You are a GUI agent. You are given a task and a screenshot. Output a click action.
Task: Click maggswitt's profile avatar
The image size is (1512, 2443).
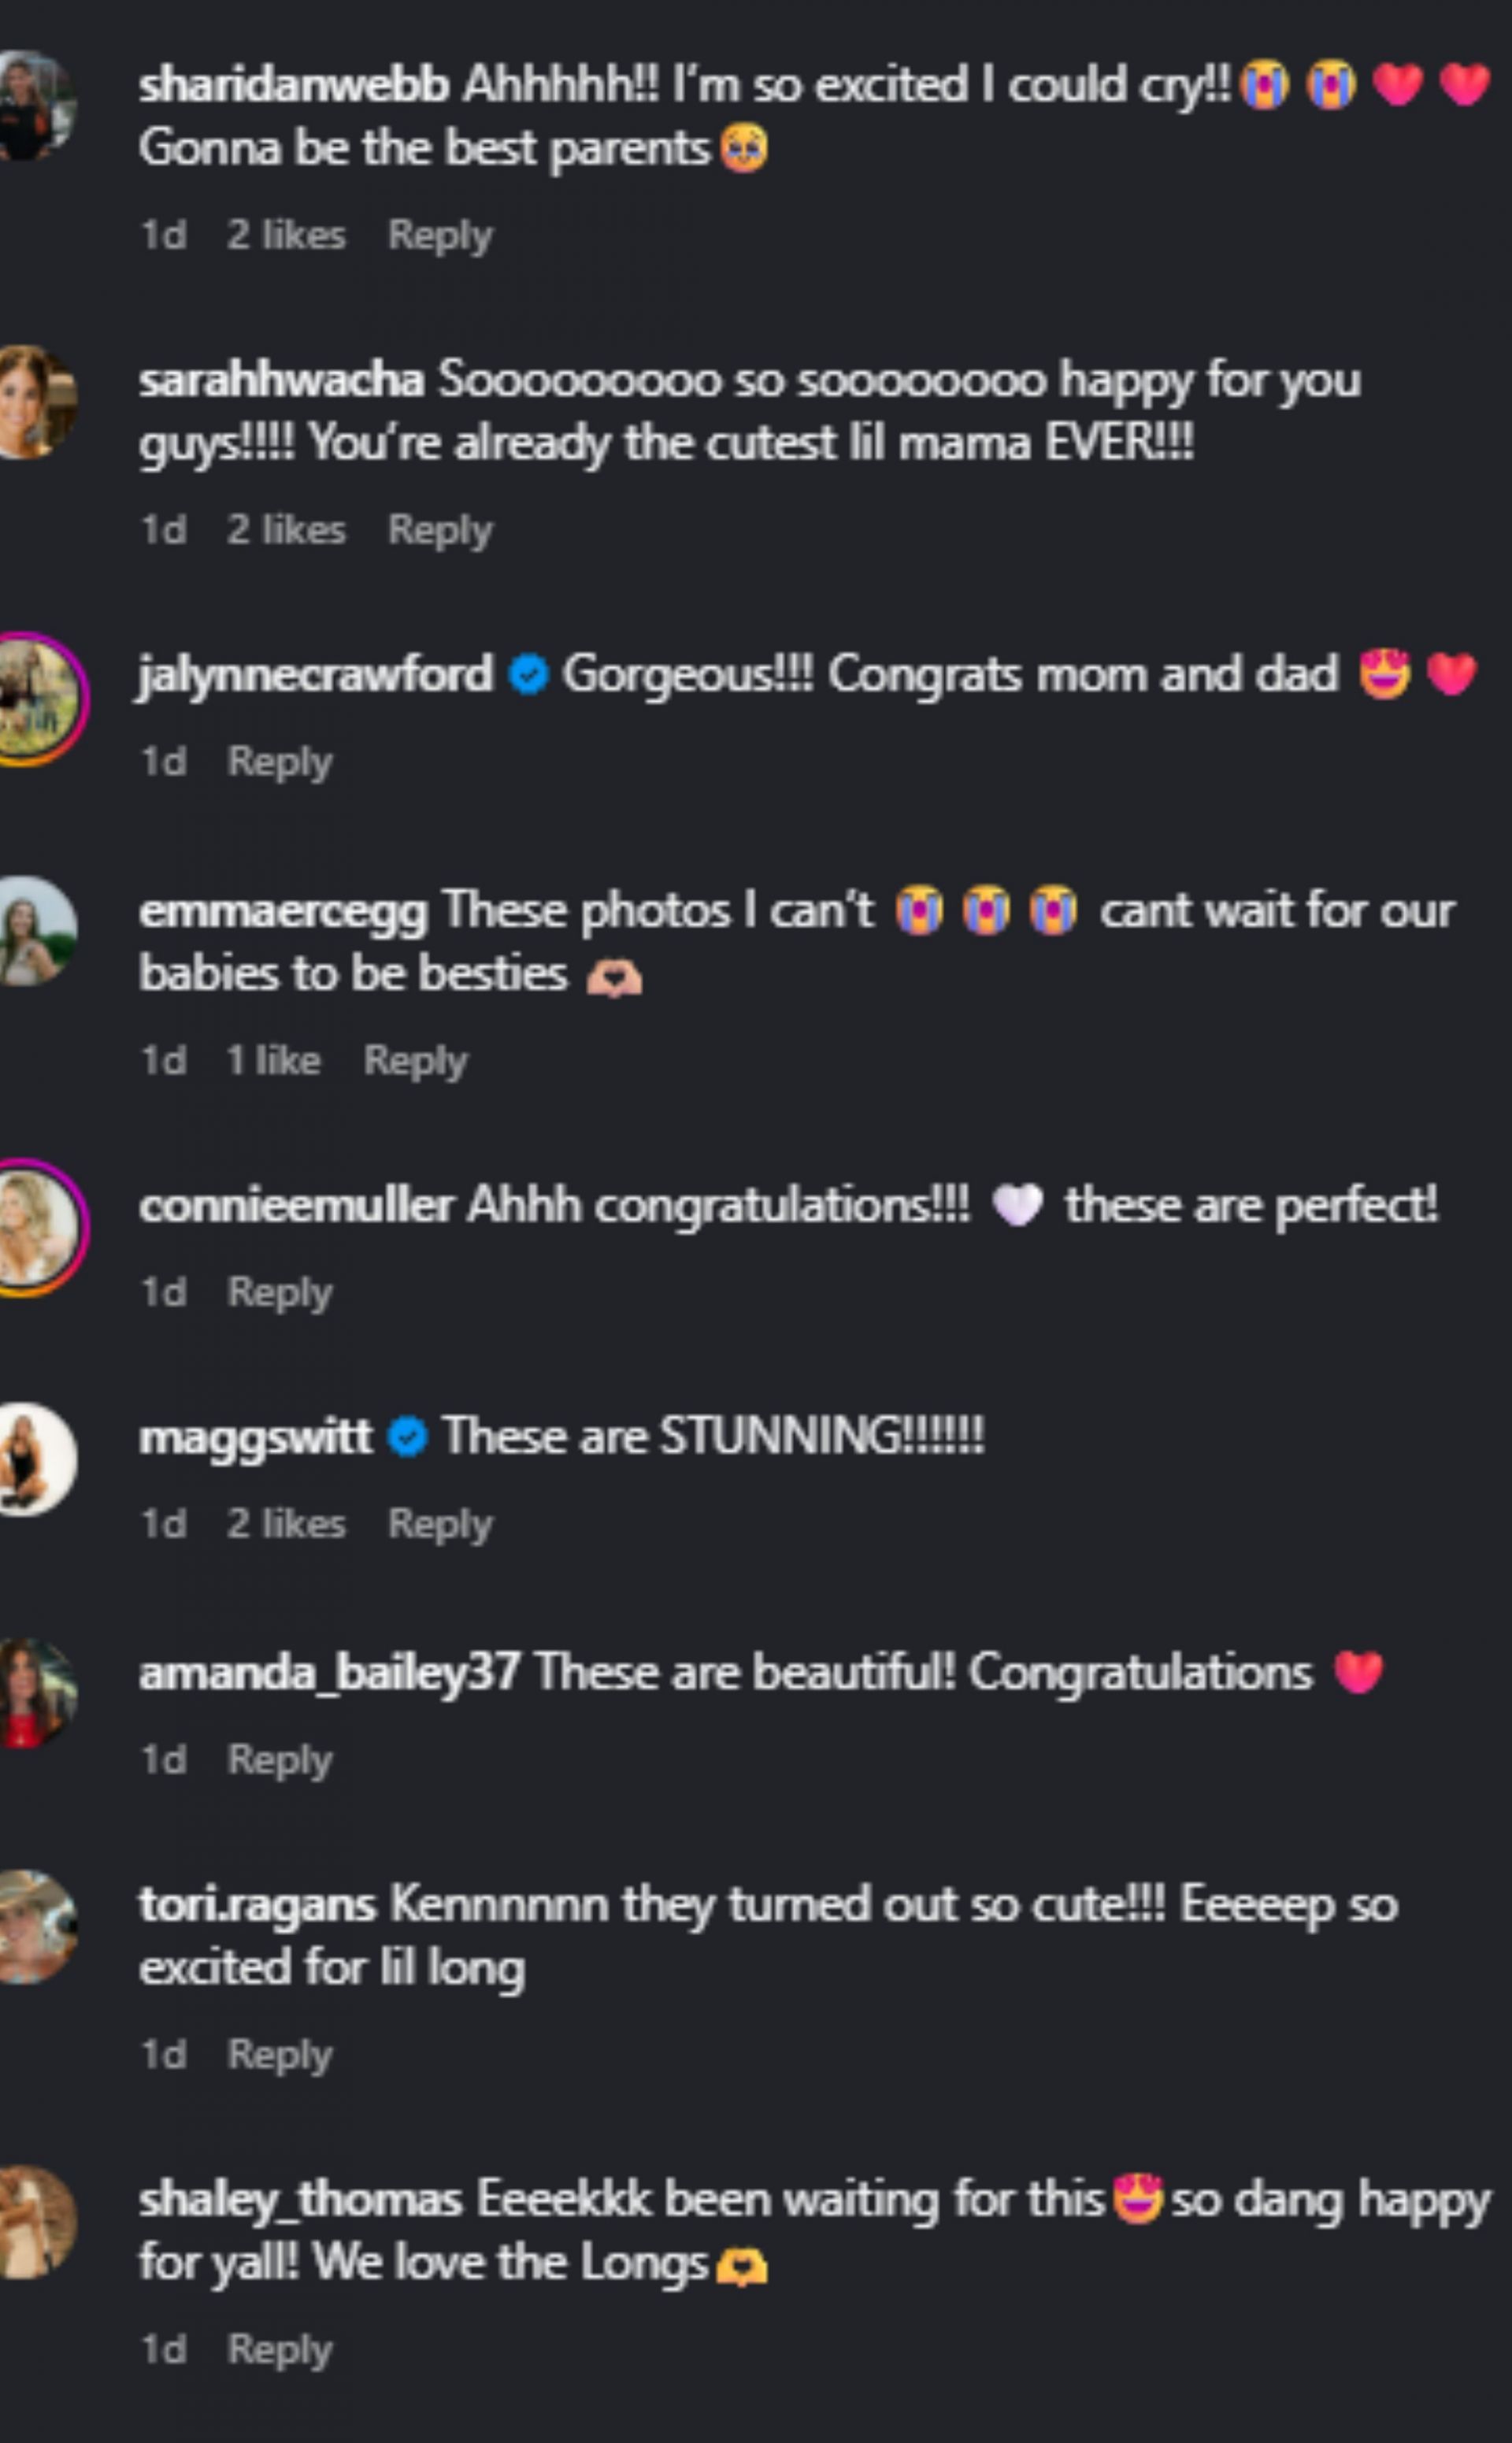[x=35, y=1459]
